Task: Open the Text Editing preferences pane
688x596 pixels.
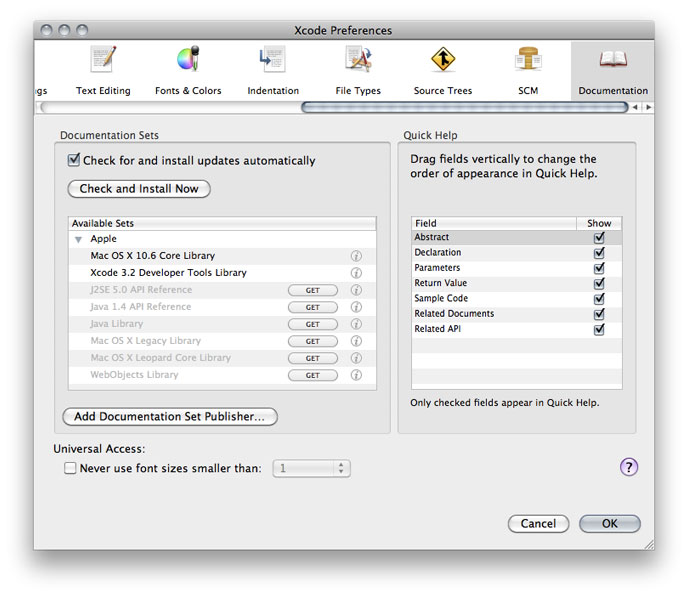Action: 103,68
